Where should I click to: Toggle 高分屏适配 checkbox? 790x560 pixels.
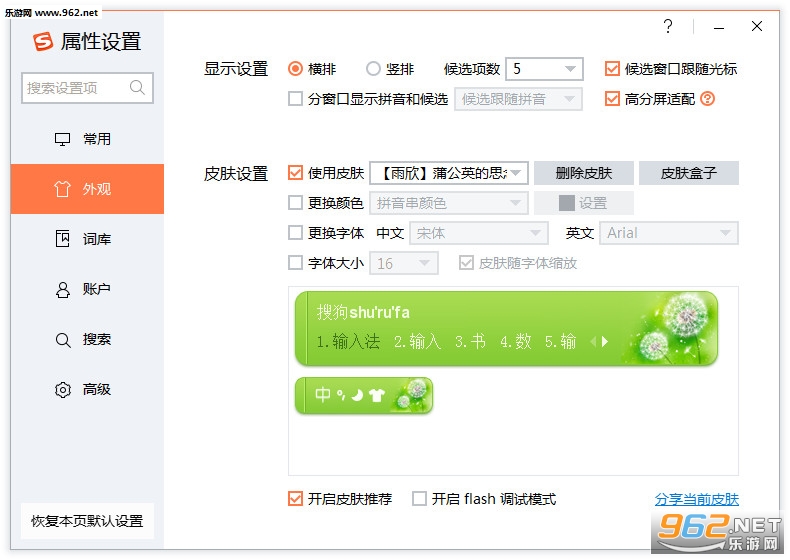tap(612, 99)
